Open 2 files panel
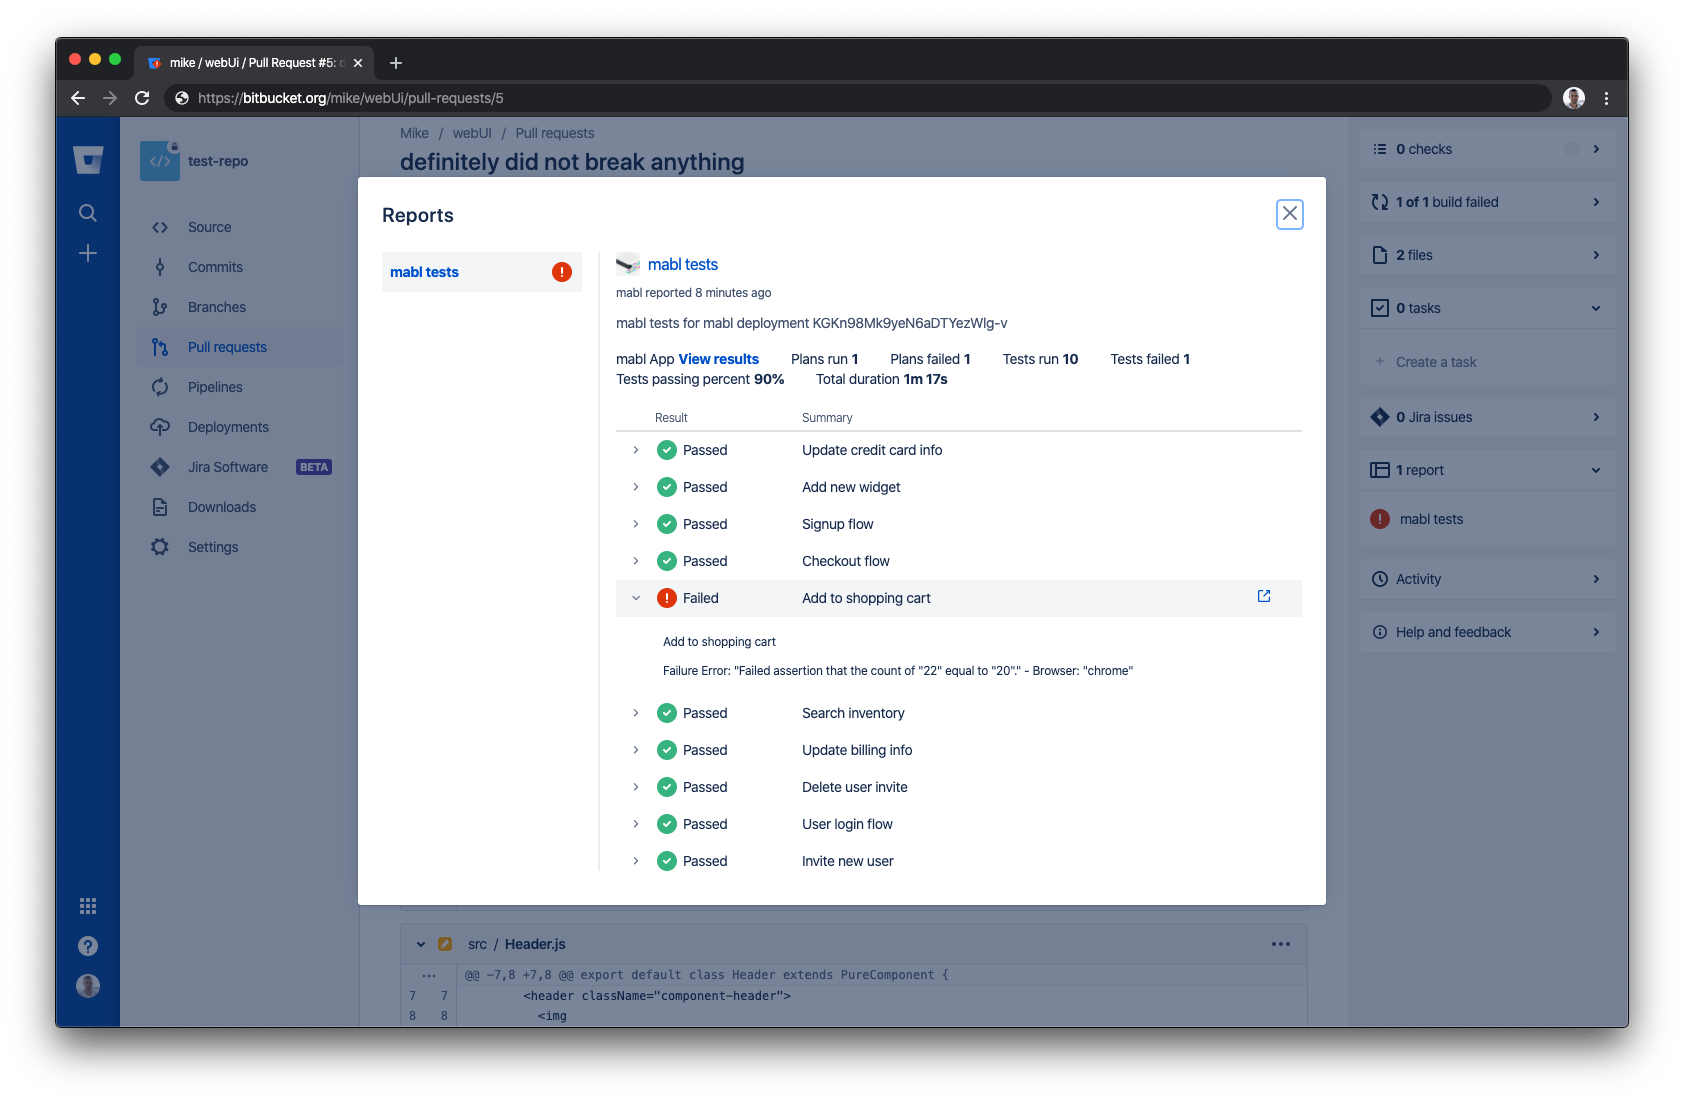 [1487, 255]
